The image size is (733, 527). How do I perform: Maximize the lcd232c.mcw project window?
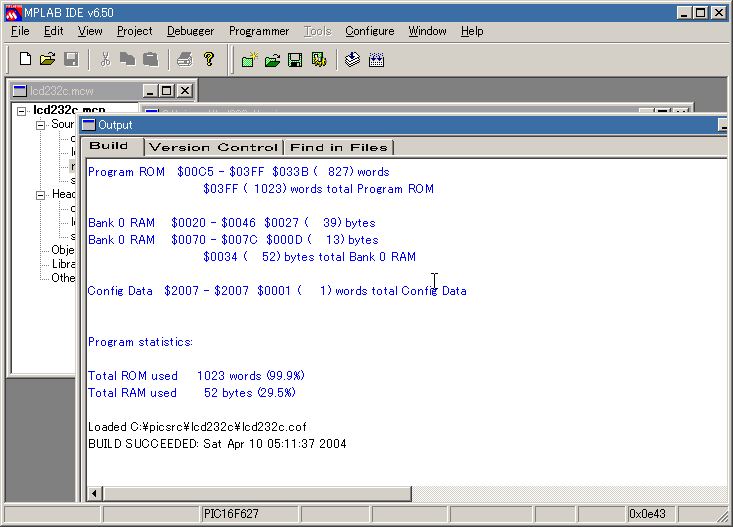click(167, 91)
